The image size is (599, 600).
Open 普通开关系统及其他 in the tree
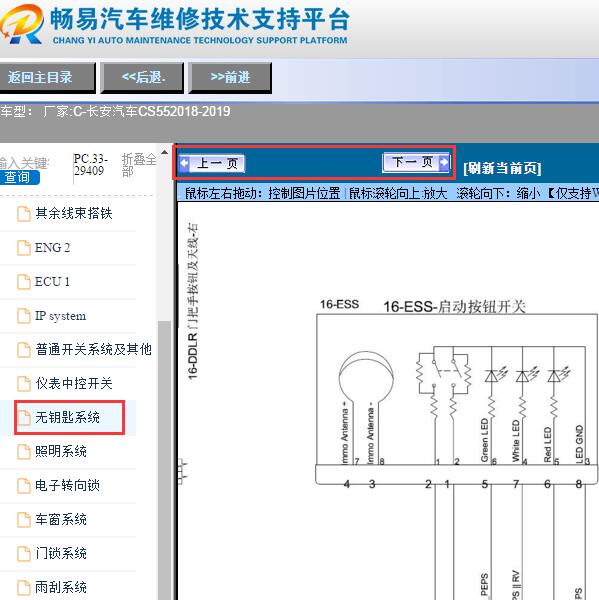[93, 349]
